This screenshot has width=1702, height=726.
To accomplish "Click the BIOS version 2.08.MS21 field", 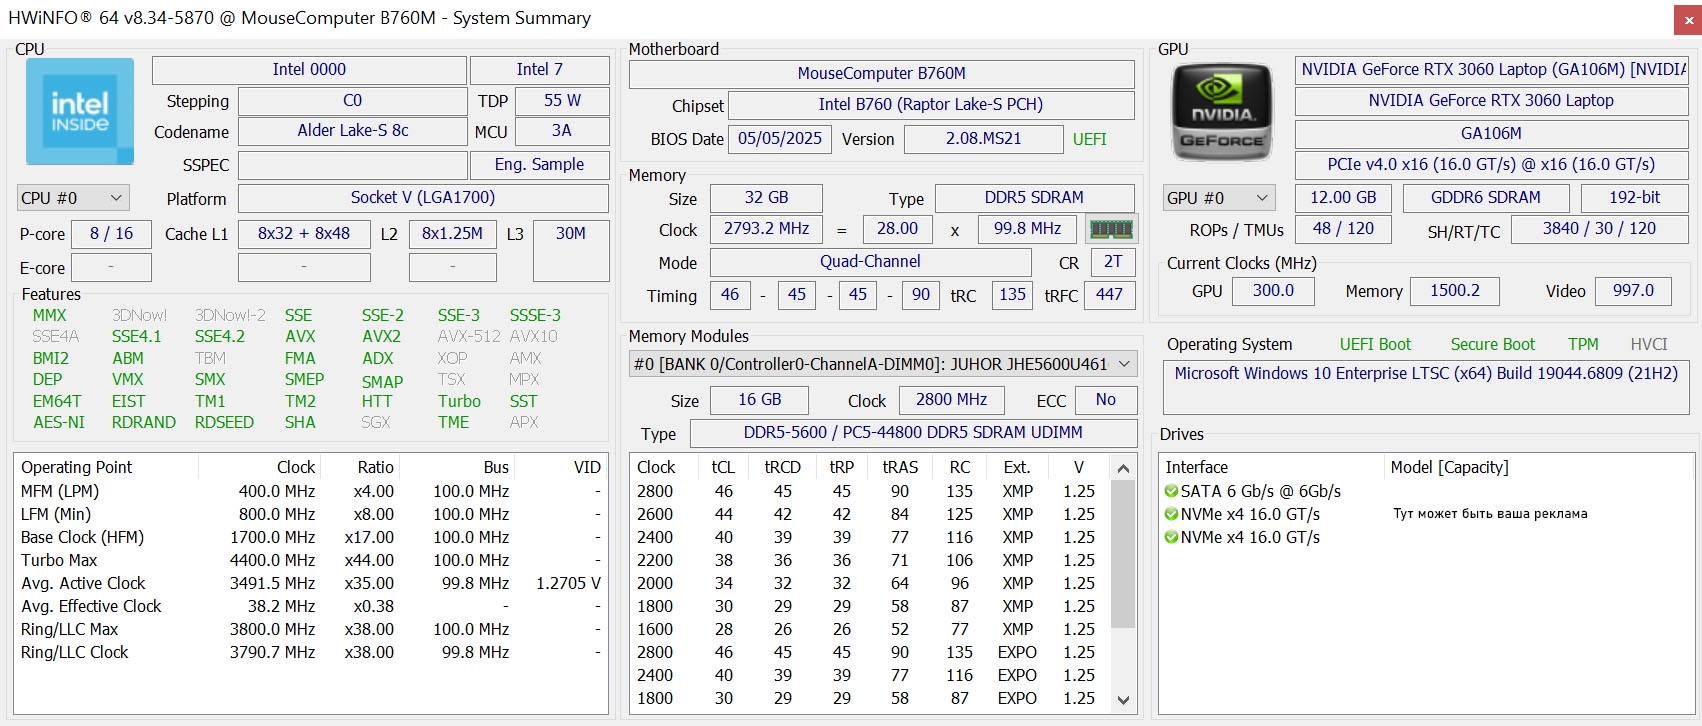I will click(983, 139).
